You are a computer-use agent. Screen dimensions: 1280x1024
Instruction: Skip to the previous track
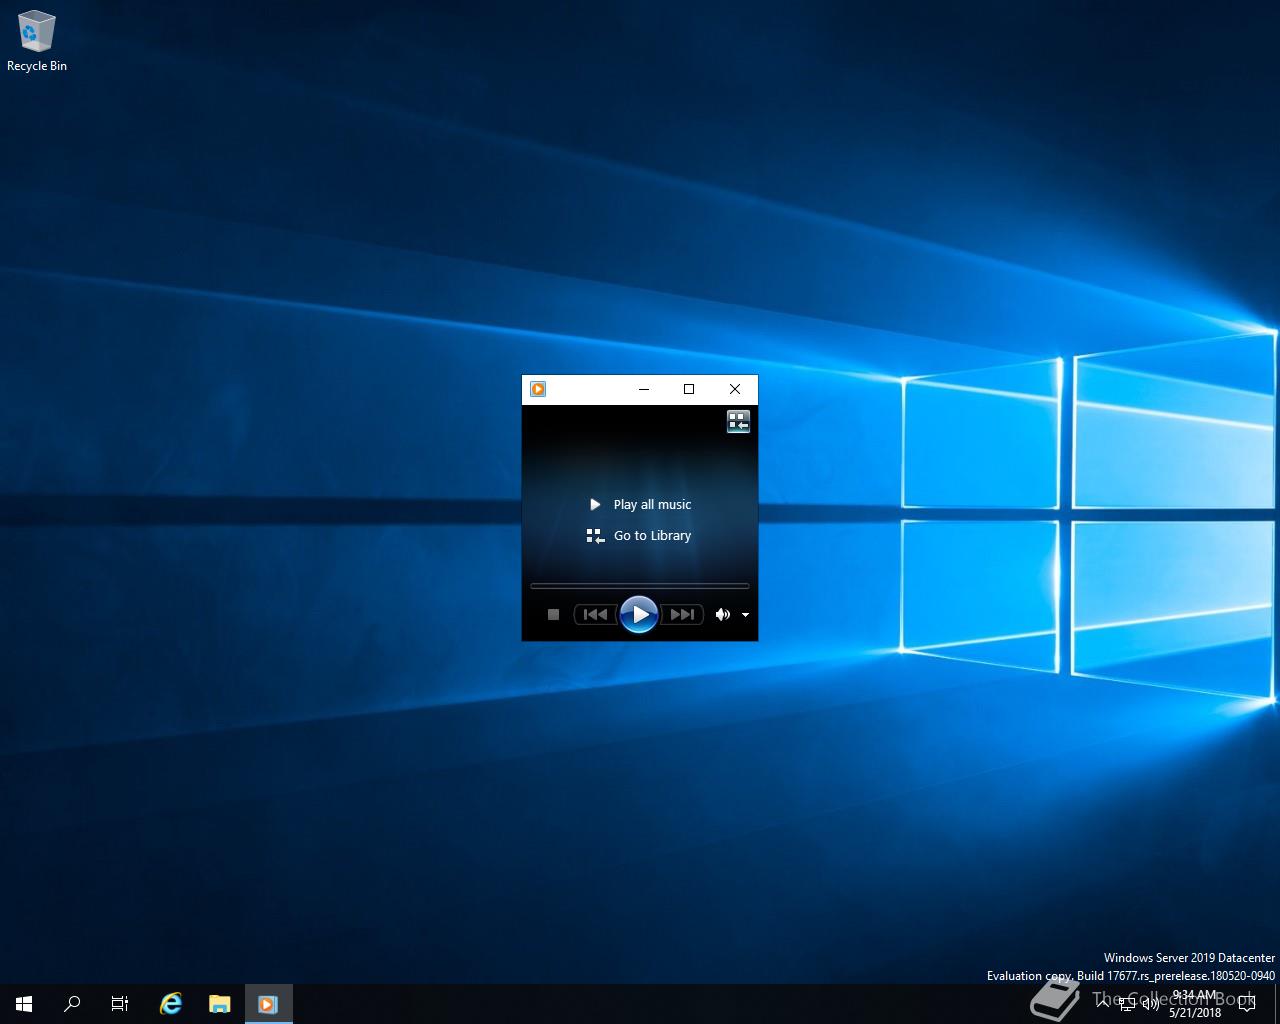click(x=595, y=615)
